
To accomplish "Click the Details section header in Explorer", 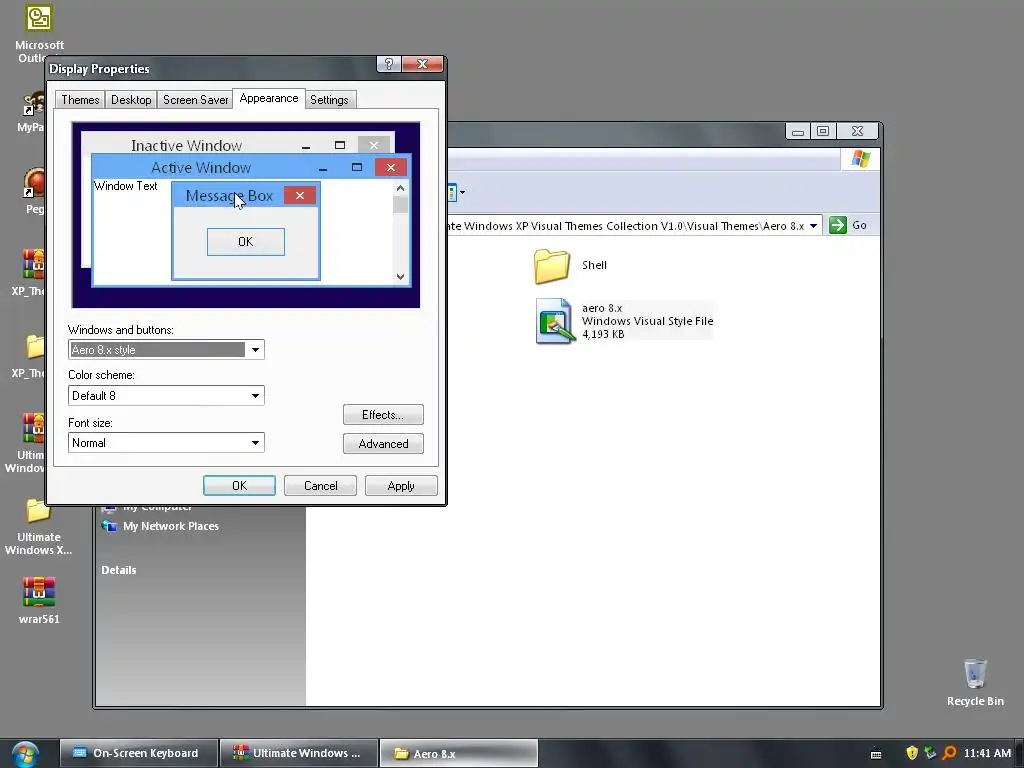I will click(x=119, y=570).
